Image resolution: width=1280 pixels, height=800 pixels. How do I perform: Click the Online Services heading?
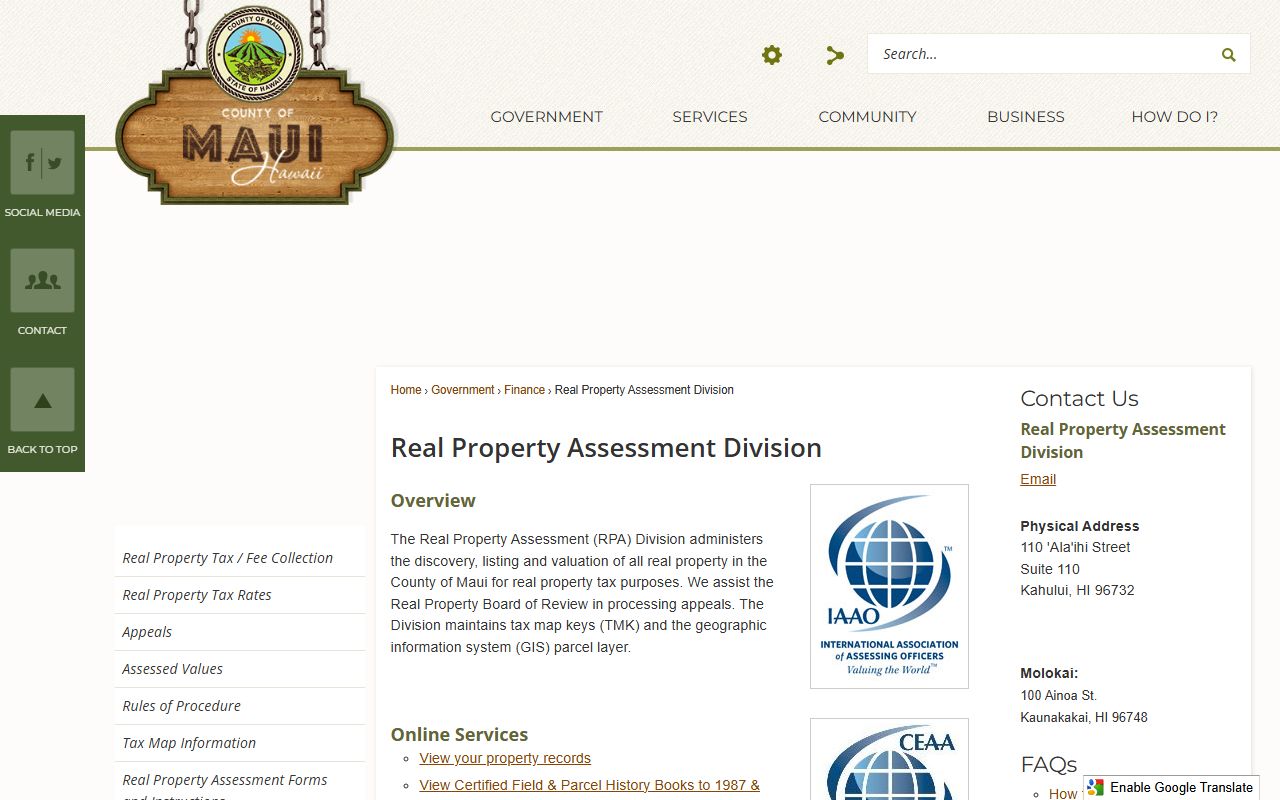pos(459,735)
